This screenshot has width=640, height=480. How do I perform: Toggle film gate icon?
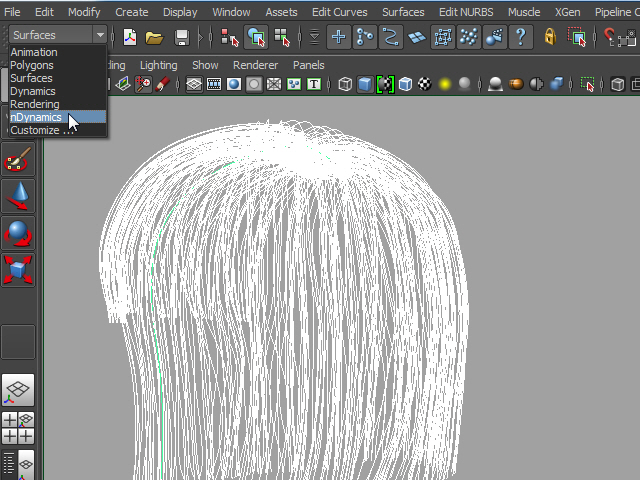coord(214,84)
